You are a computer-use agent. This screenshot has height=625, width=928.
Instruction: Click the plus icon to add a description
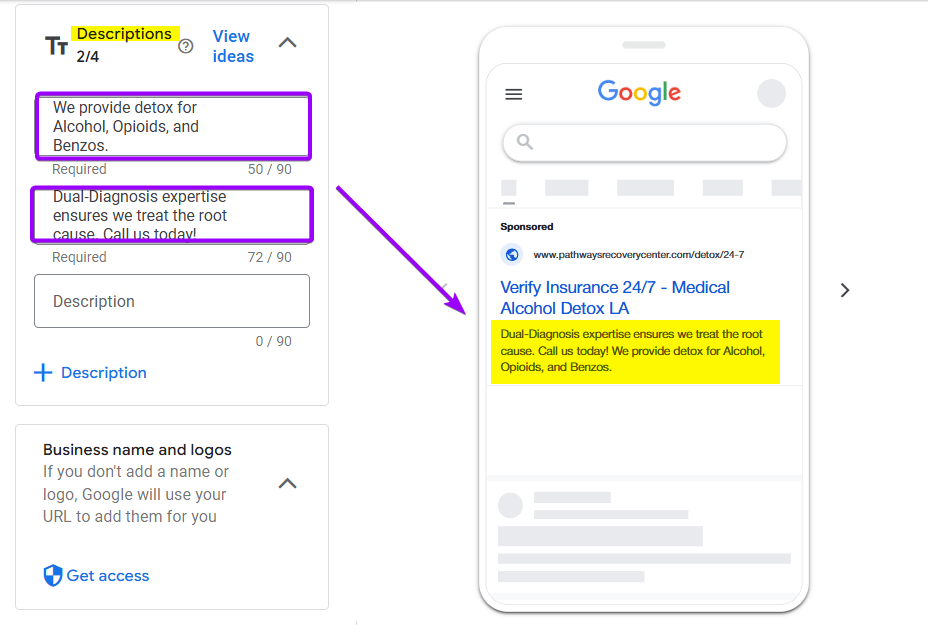41,372
